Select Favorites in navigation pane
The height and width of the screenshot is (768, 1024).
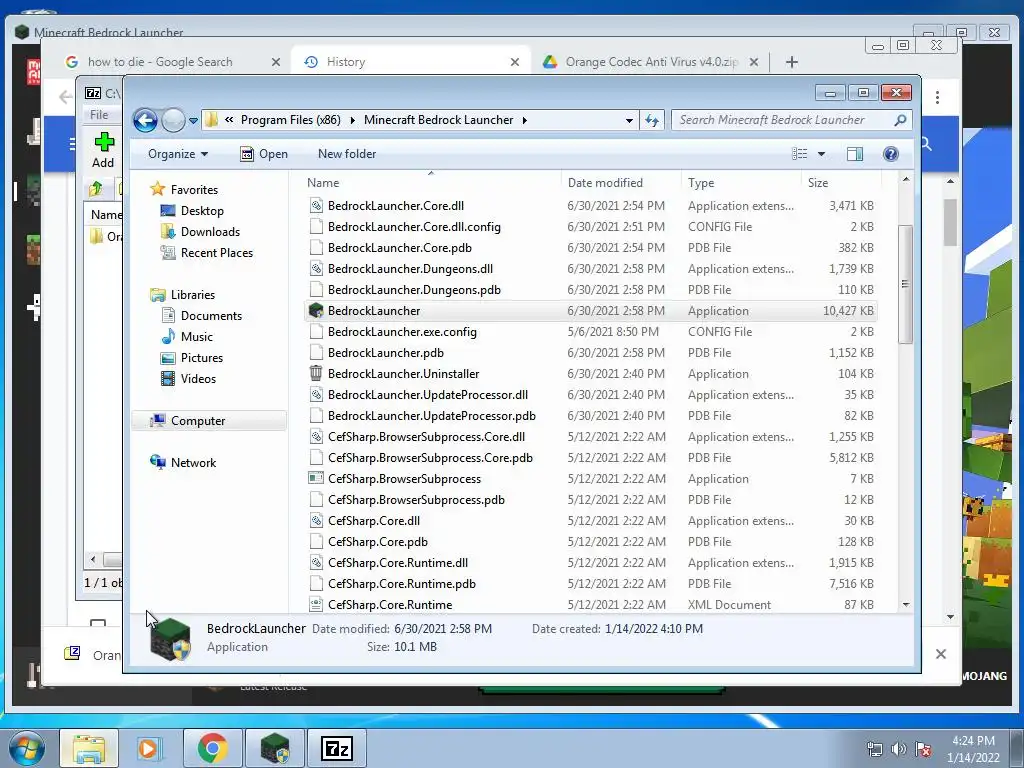(x=194, y=190)
